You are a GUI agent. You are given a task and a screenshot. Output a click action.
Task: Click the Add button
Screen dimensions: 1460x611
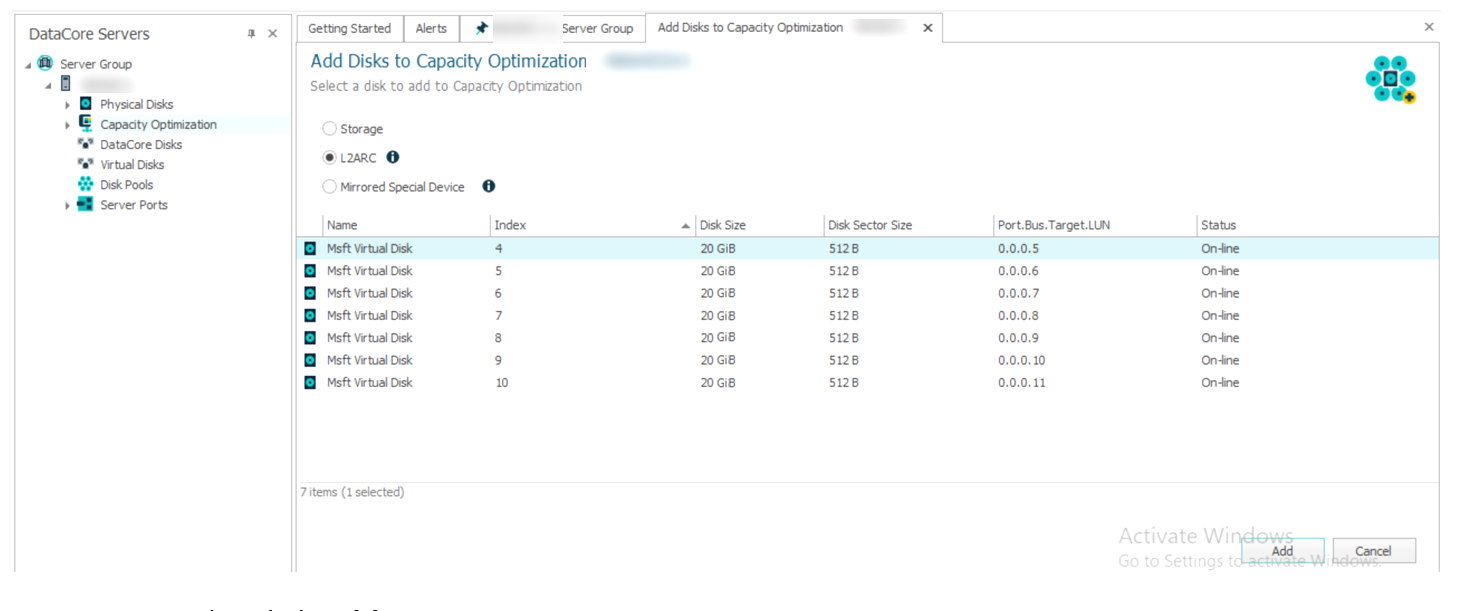[1282, 551]
